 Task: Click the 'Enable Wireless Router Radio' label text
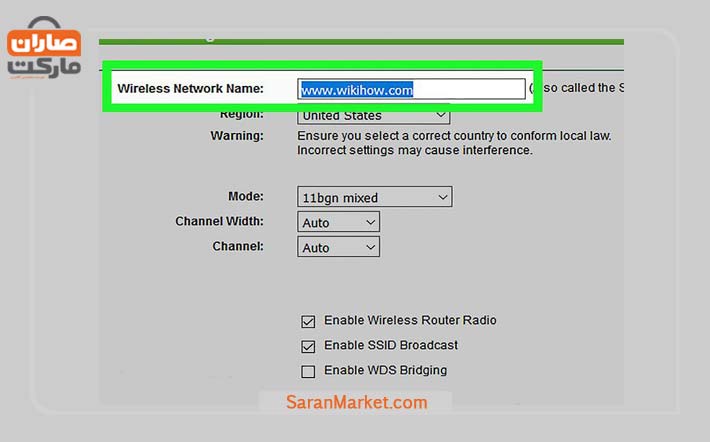pos(410,321)
